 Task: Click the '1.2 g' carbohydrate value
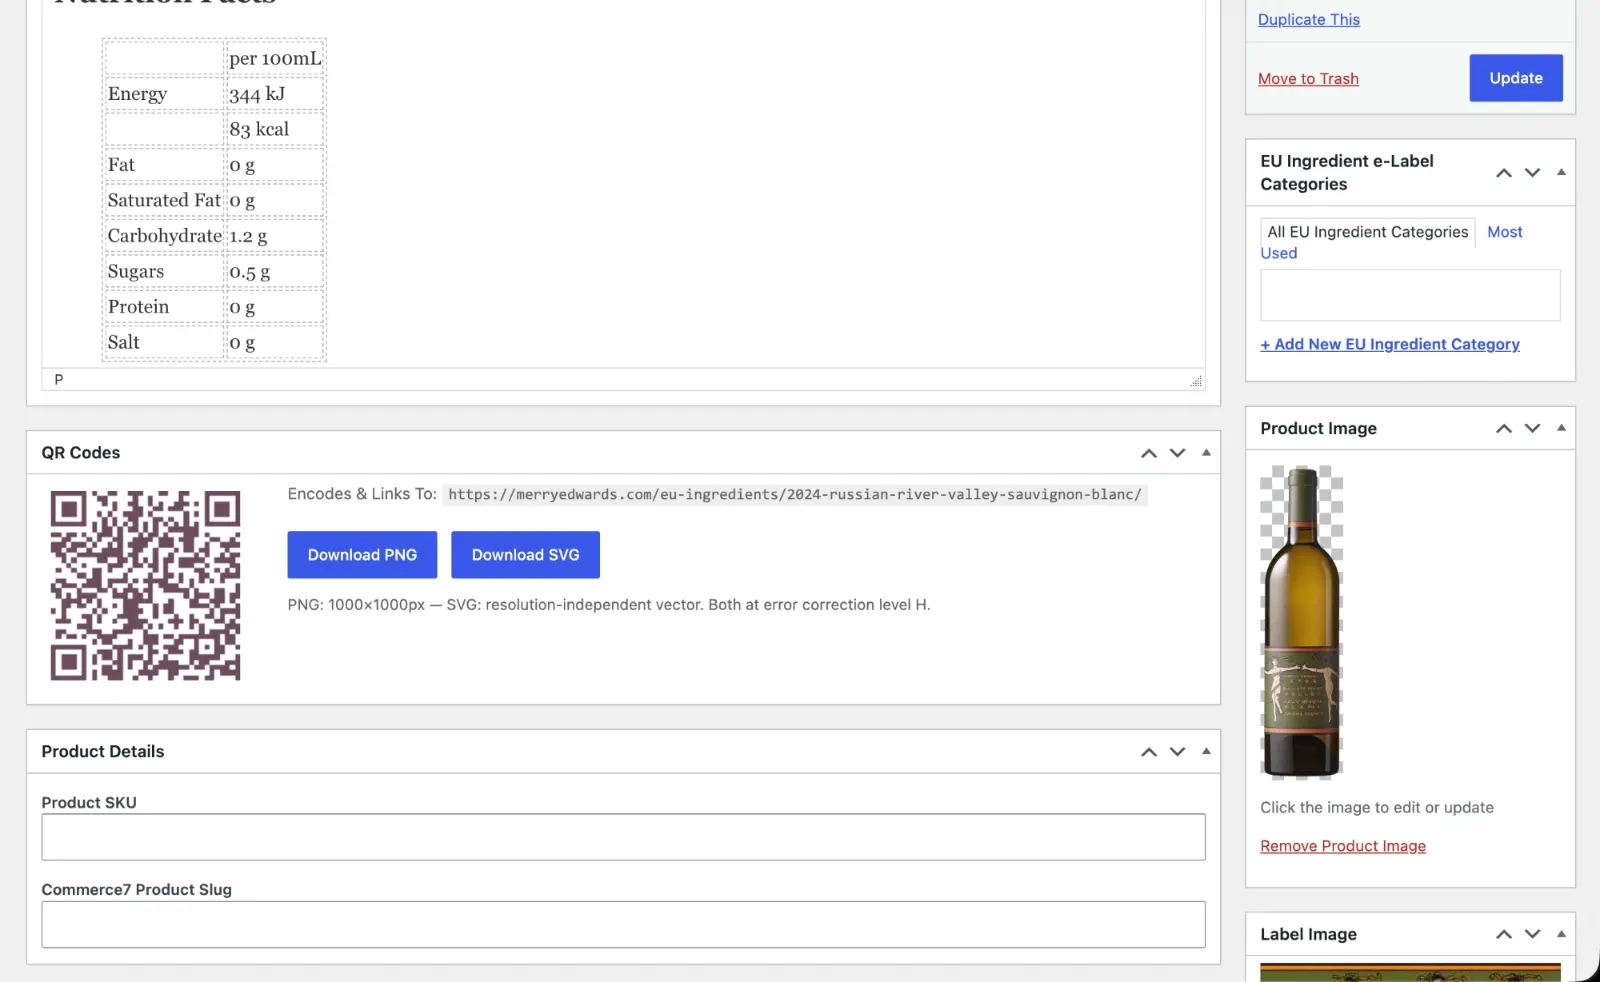[275, 236]
